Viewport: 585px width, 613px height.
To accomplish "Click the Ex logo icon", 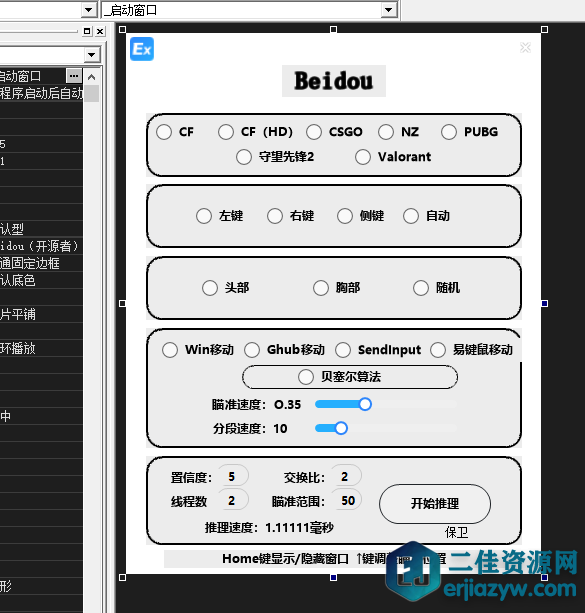I will (142, 49).
